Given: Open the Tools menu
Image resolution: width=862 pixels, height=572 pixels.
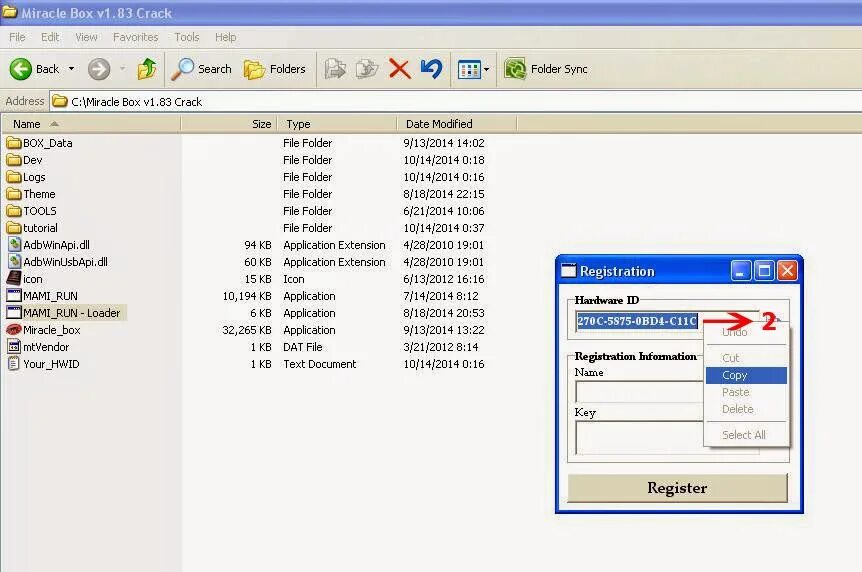Looking at the screenshot, I should [187, 37].
